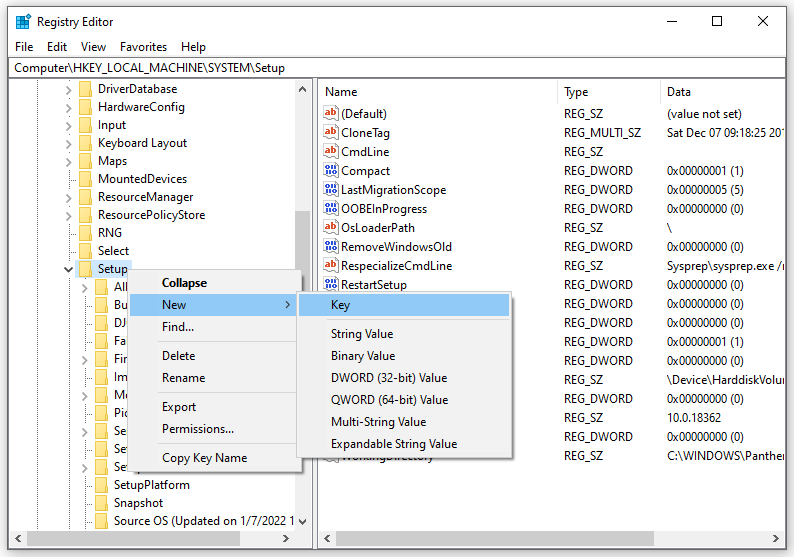The height and width of the screenshot is (557, 794).
Task: Click the MountedDevices folder icon
Action: click(x=86, y=179)
